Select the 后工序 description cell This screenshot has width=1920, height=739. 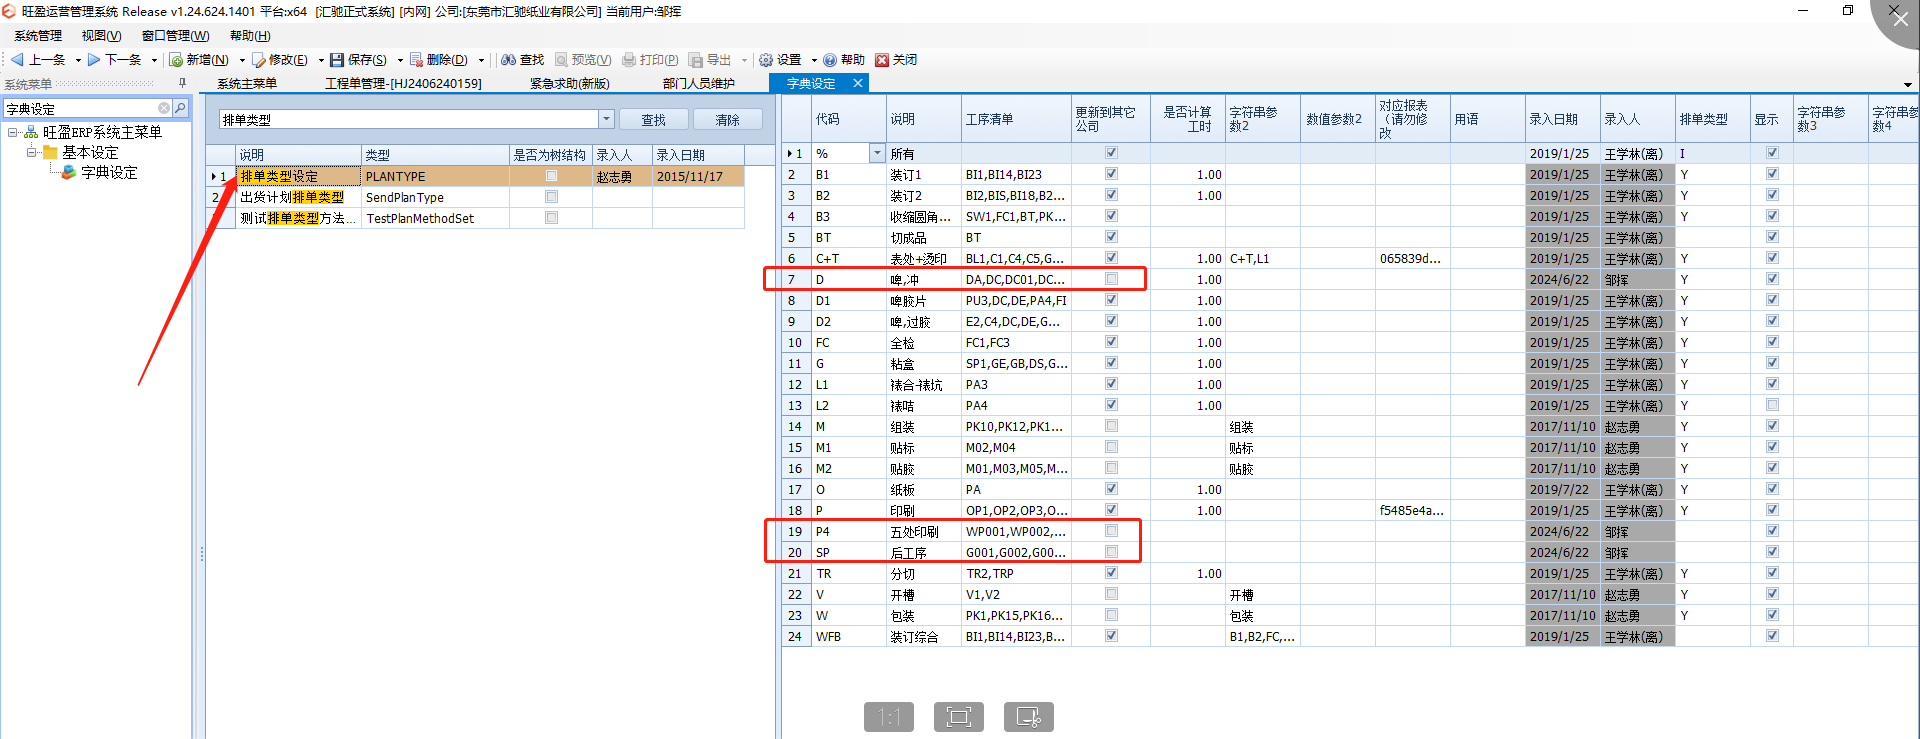click(x=924, y=552)
